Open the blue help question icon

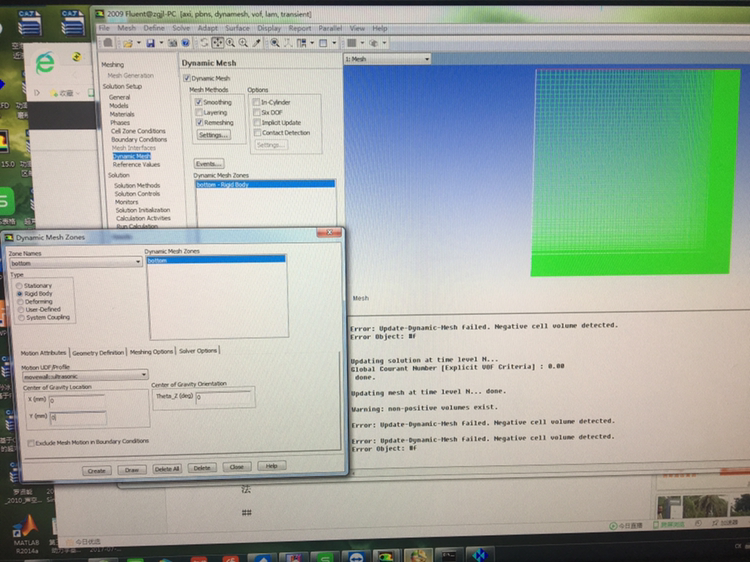185,44
